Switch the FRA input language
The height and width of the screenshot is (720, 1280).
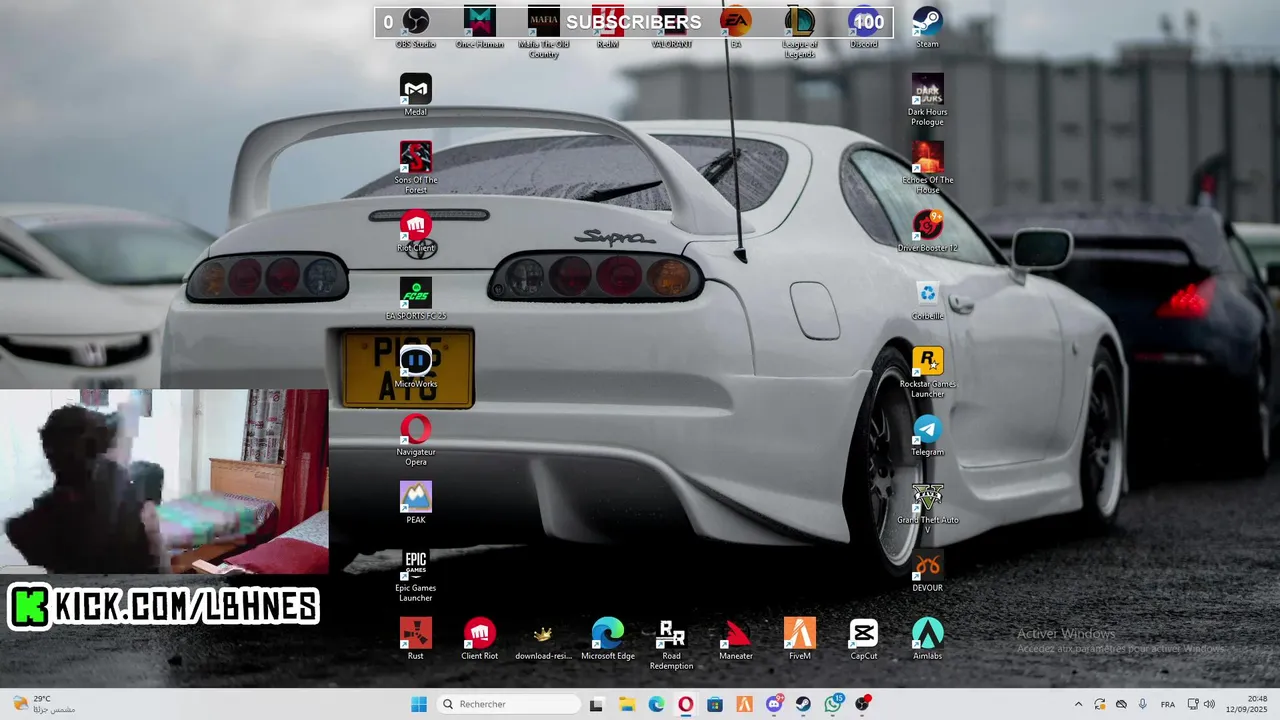click(x=1168, y=704)
